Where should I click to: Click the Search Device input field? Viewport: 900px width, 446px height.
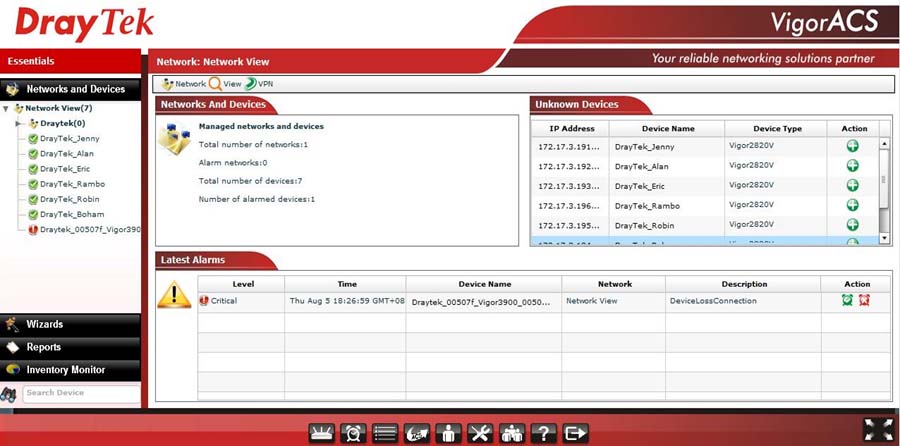80,393
